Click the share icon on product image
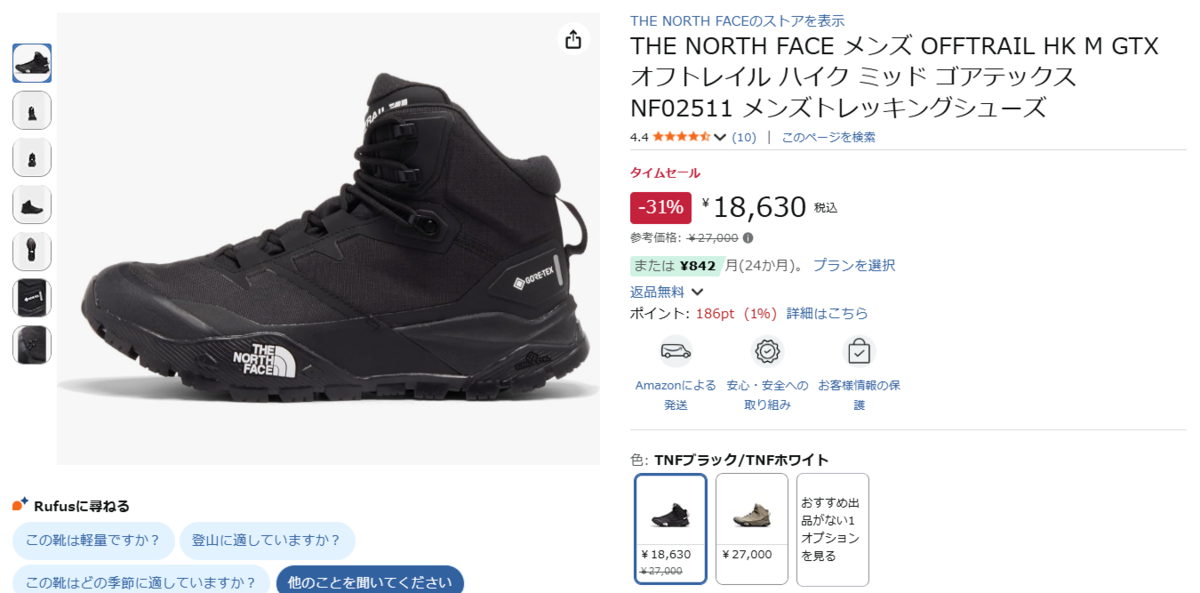The width and height of the screenshot is (1200, 593). click(x=573, y=39)
